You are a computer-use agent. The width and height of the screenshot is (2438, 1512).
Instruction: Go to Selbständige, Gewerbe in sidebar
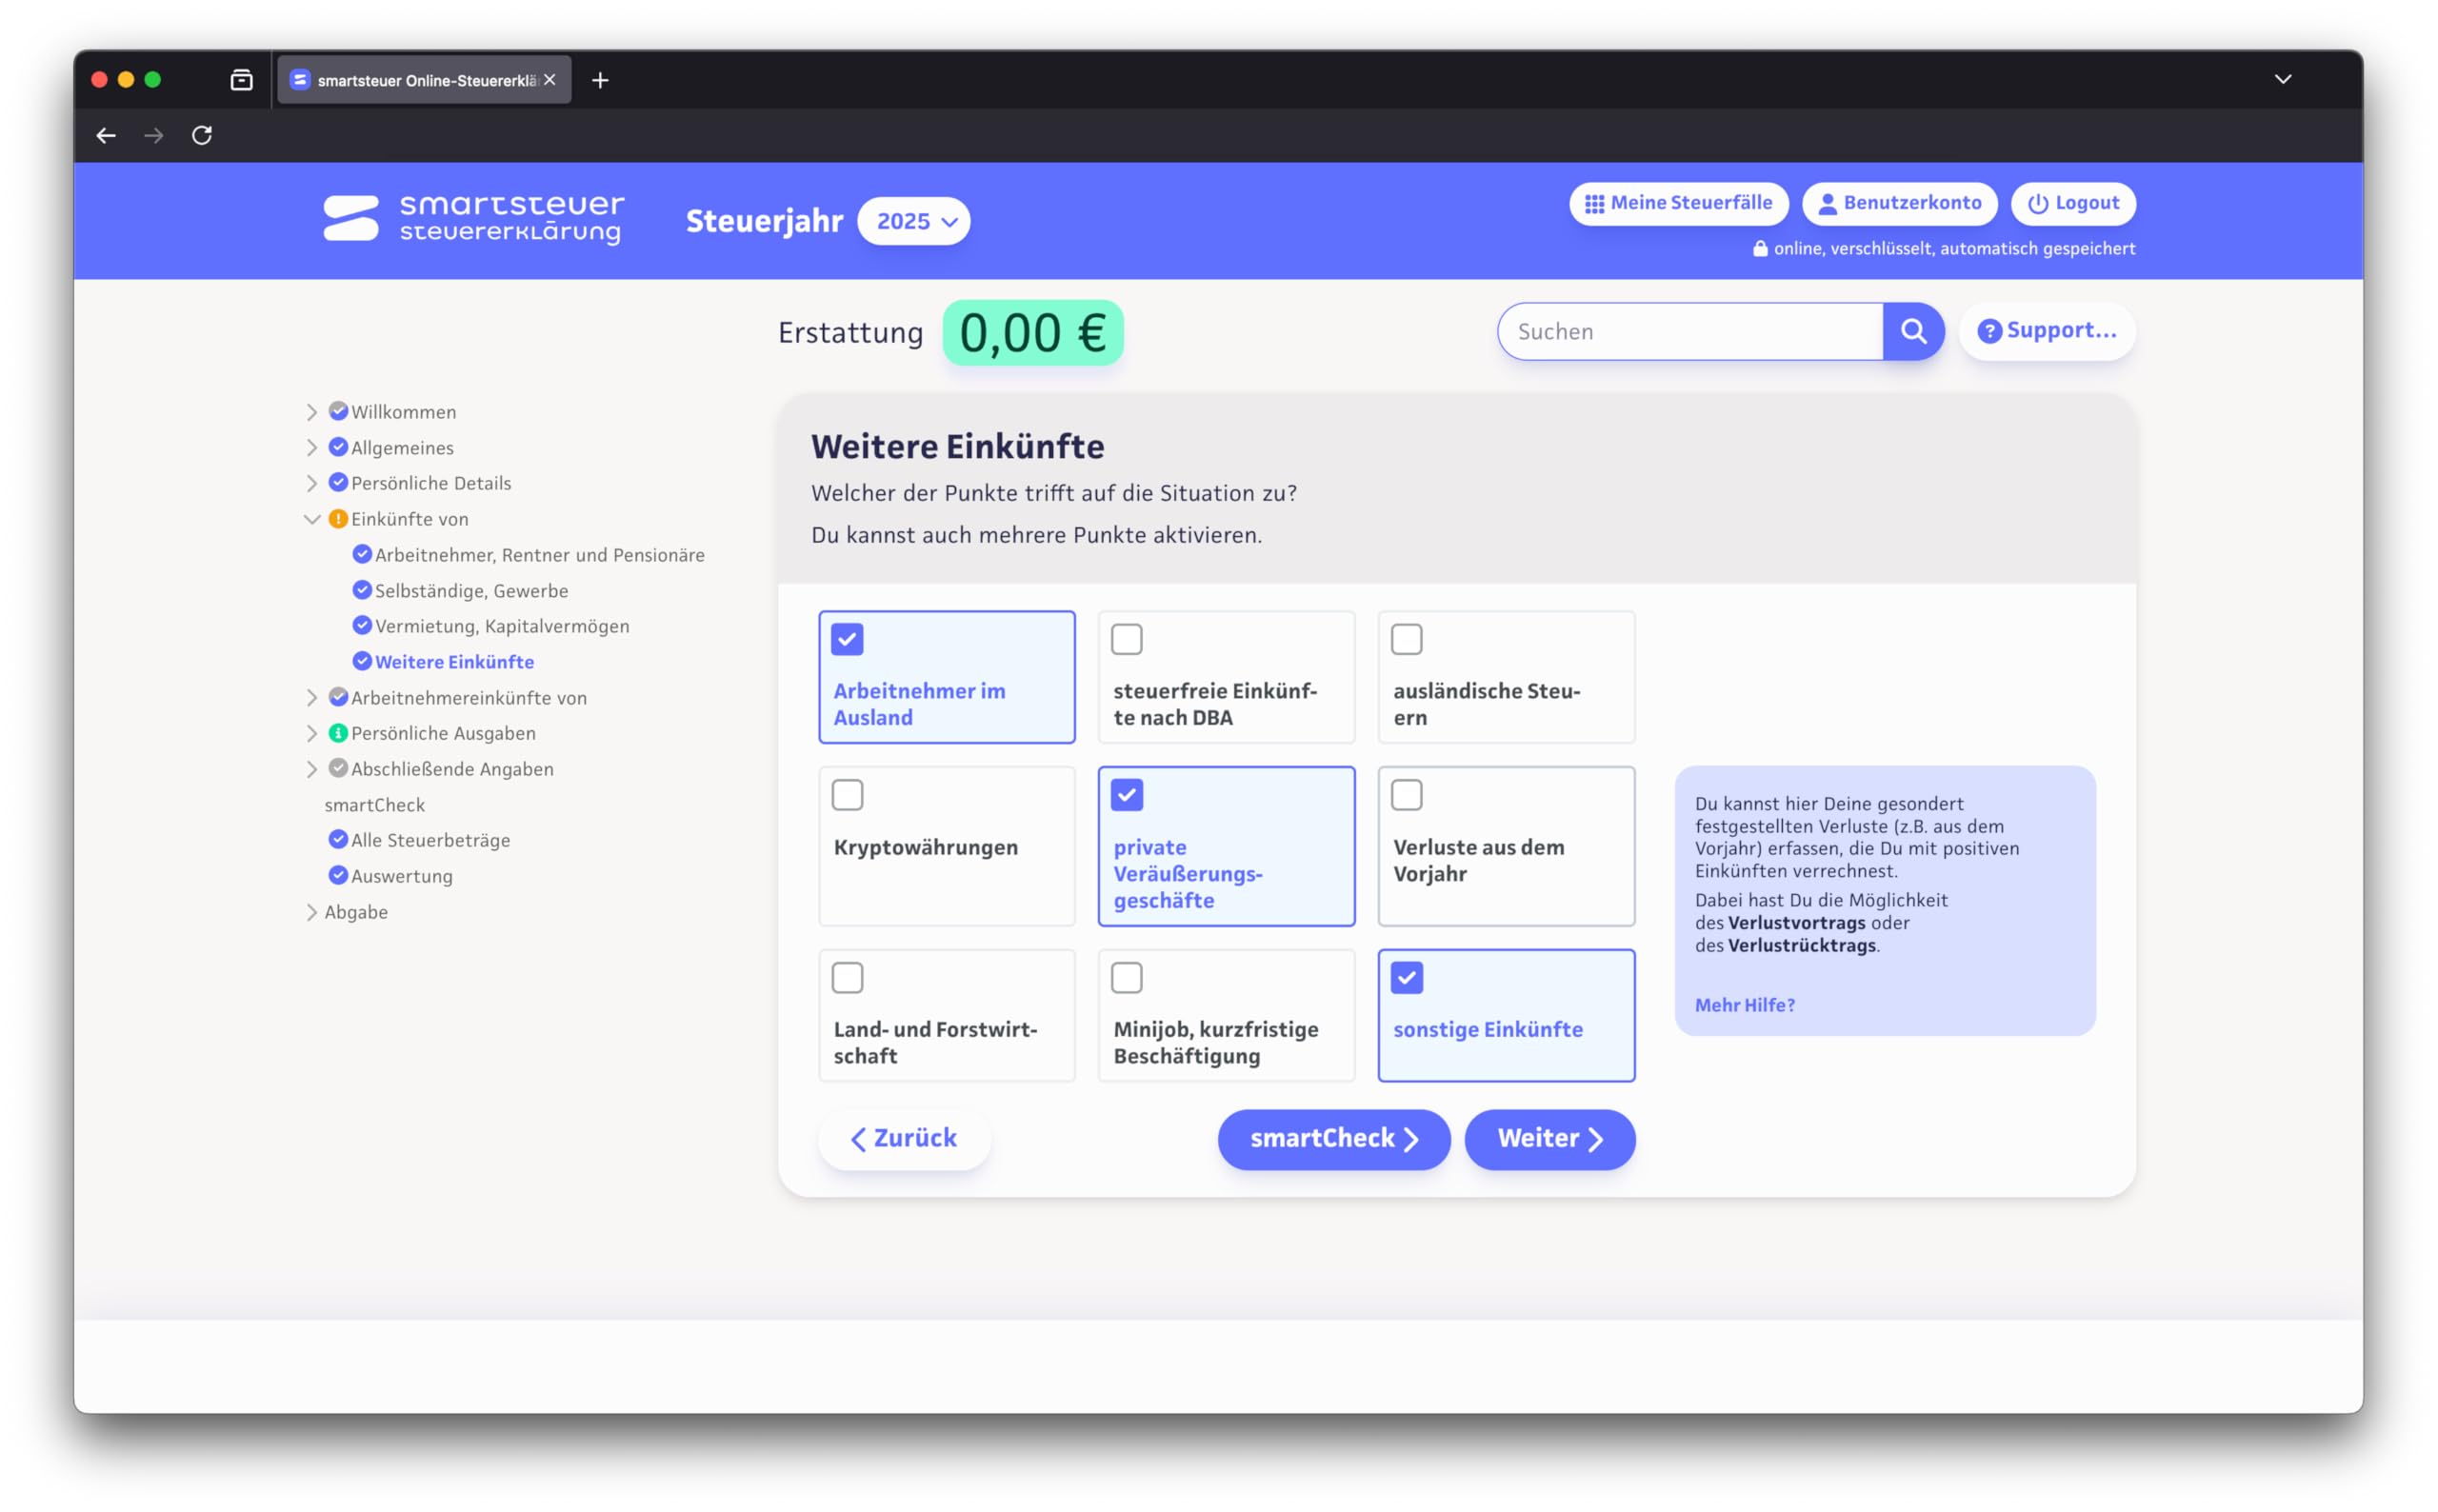(471, 591)
